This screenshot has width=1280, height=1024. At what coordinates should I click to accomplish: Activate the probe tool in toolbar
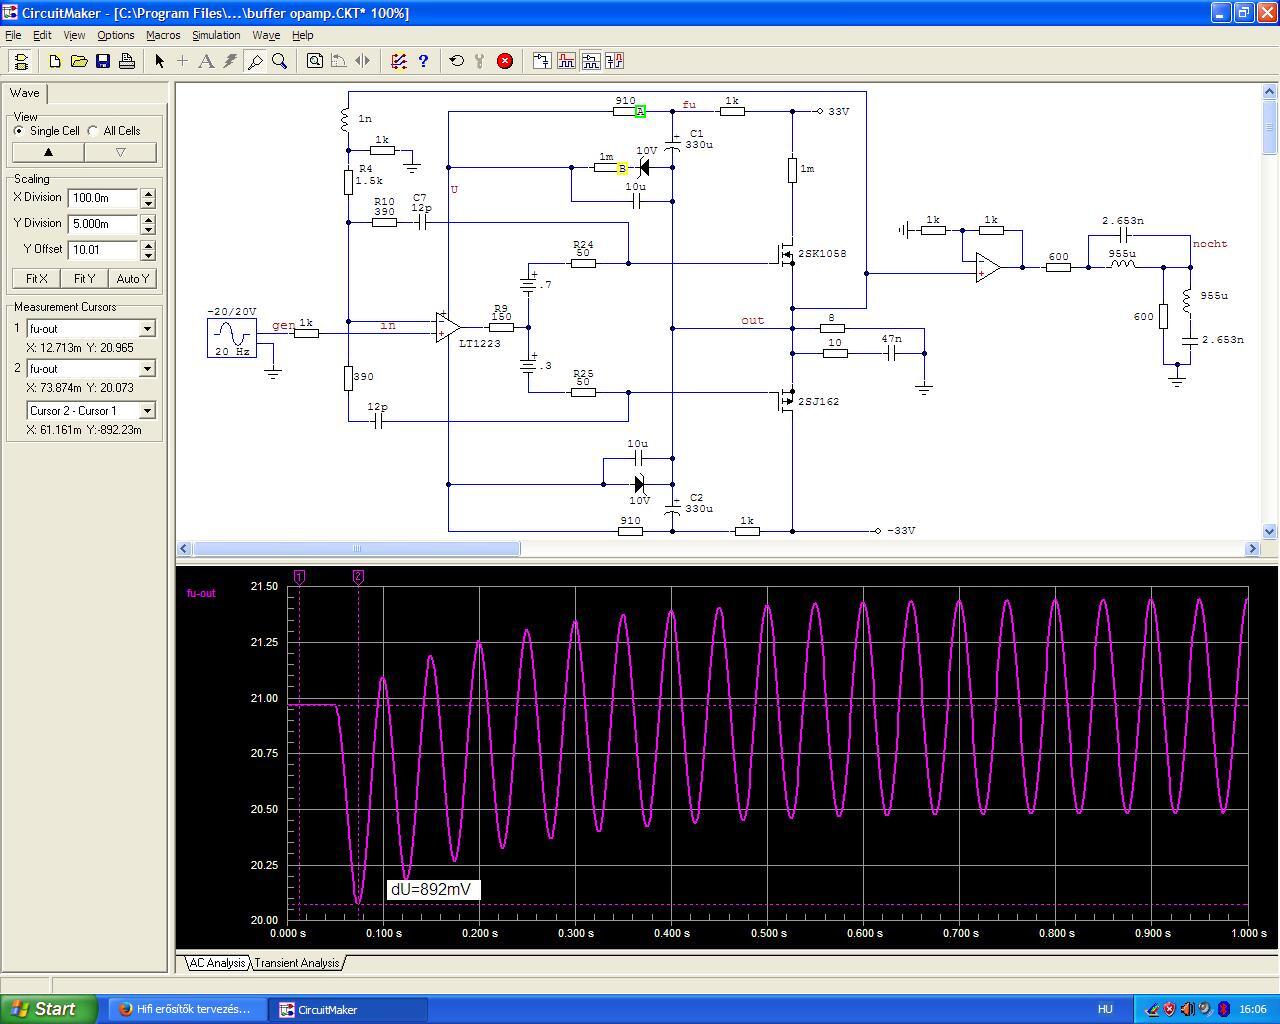[x=255, y=61]
